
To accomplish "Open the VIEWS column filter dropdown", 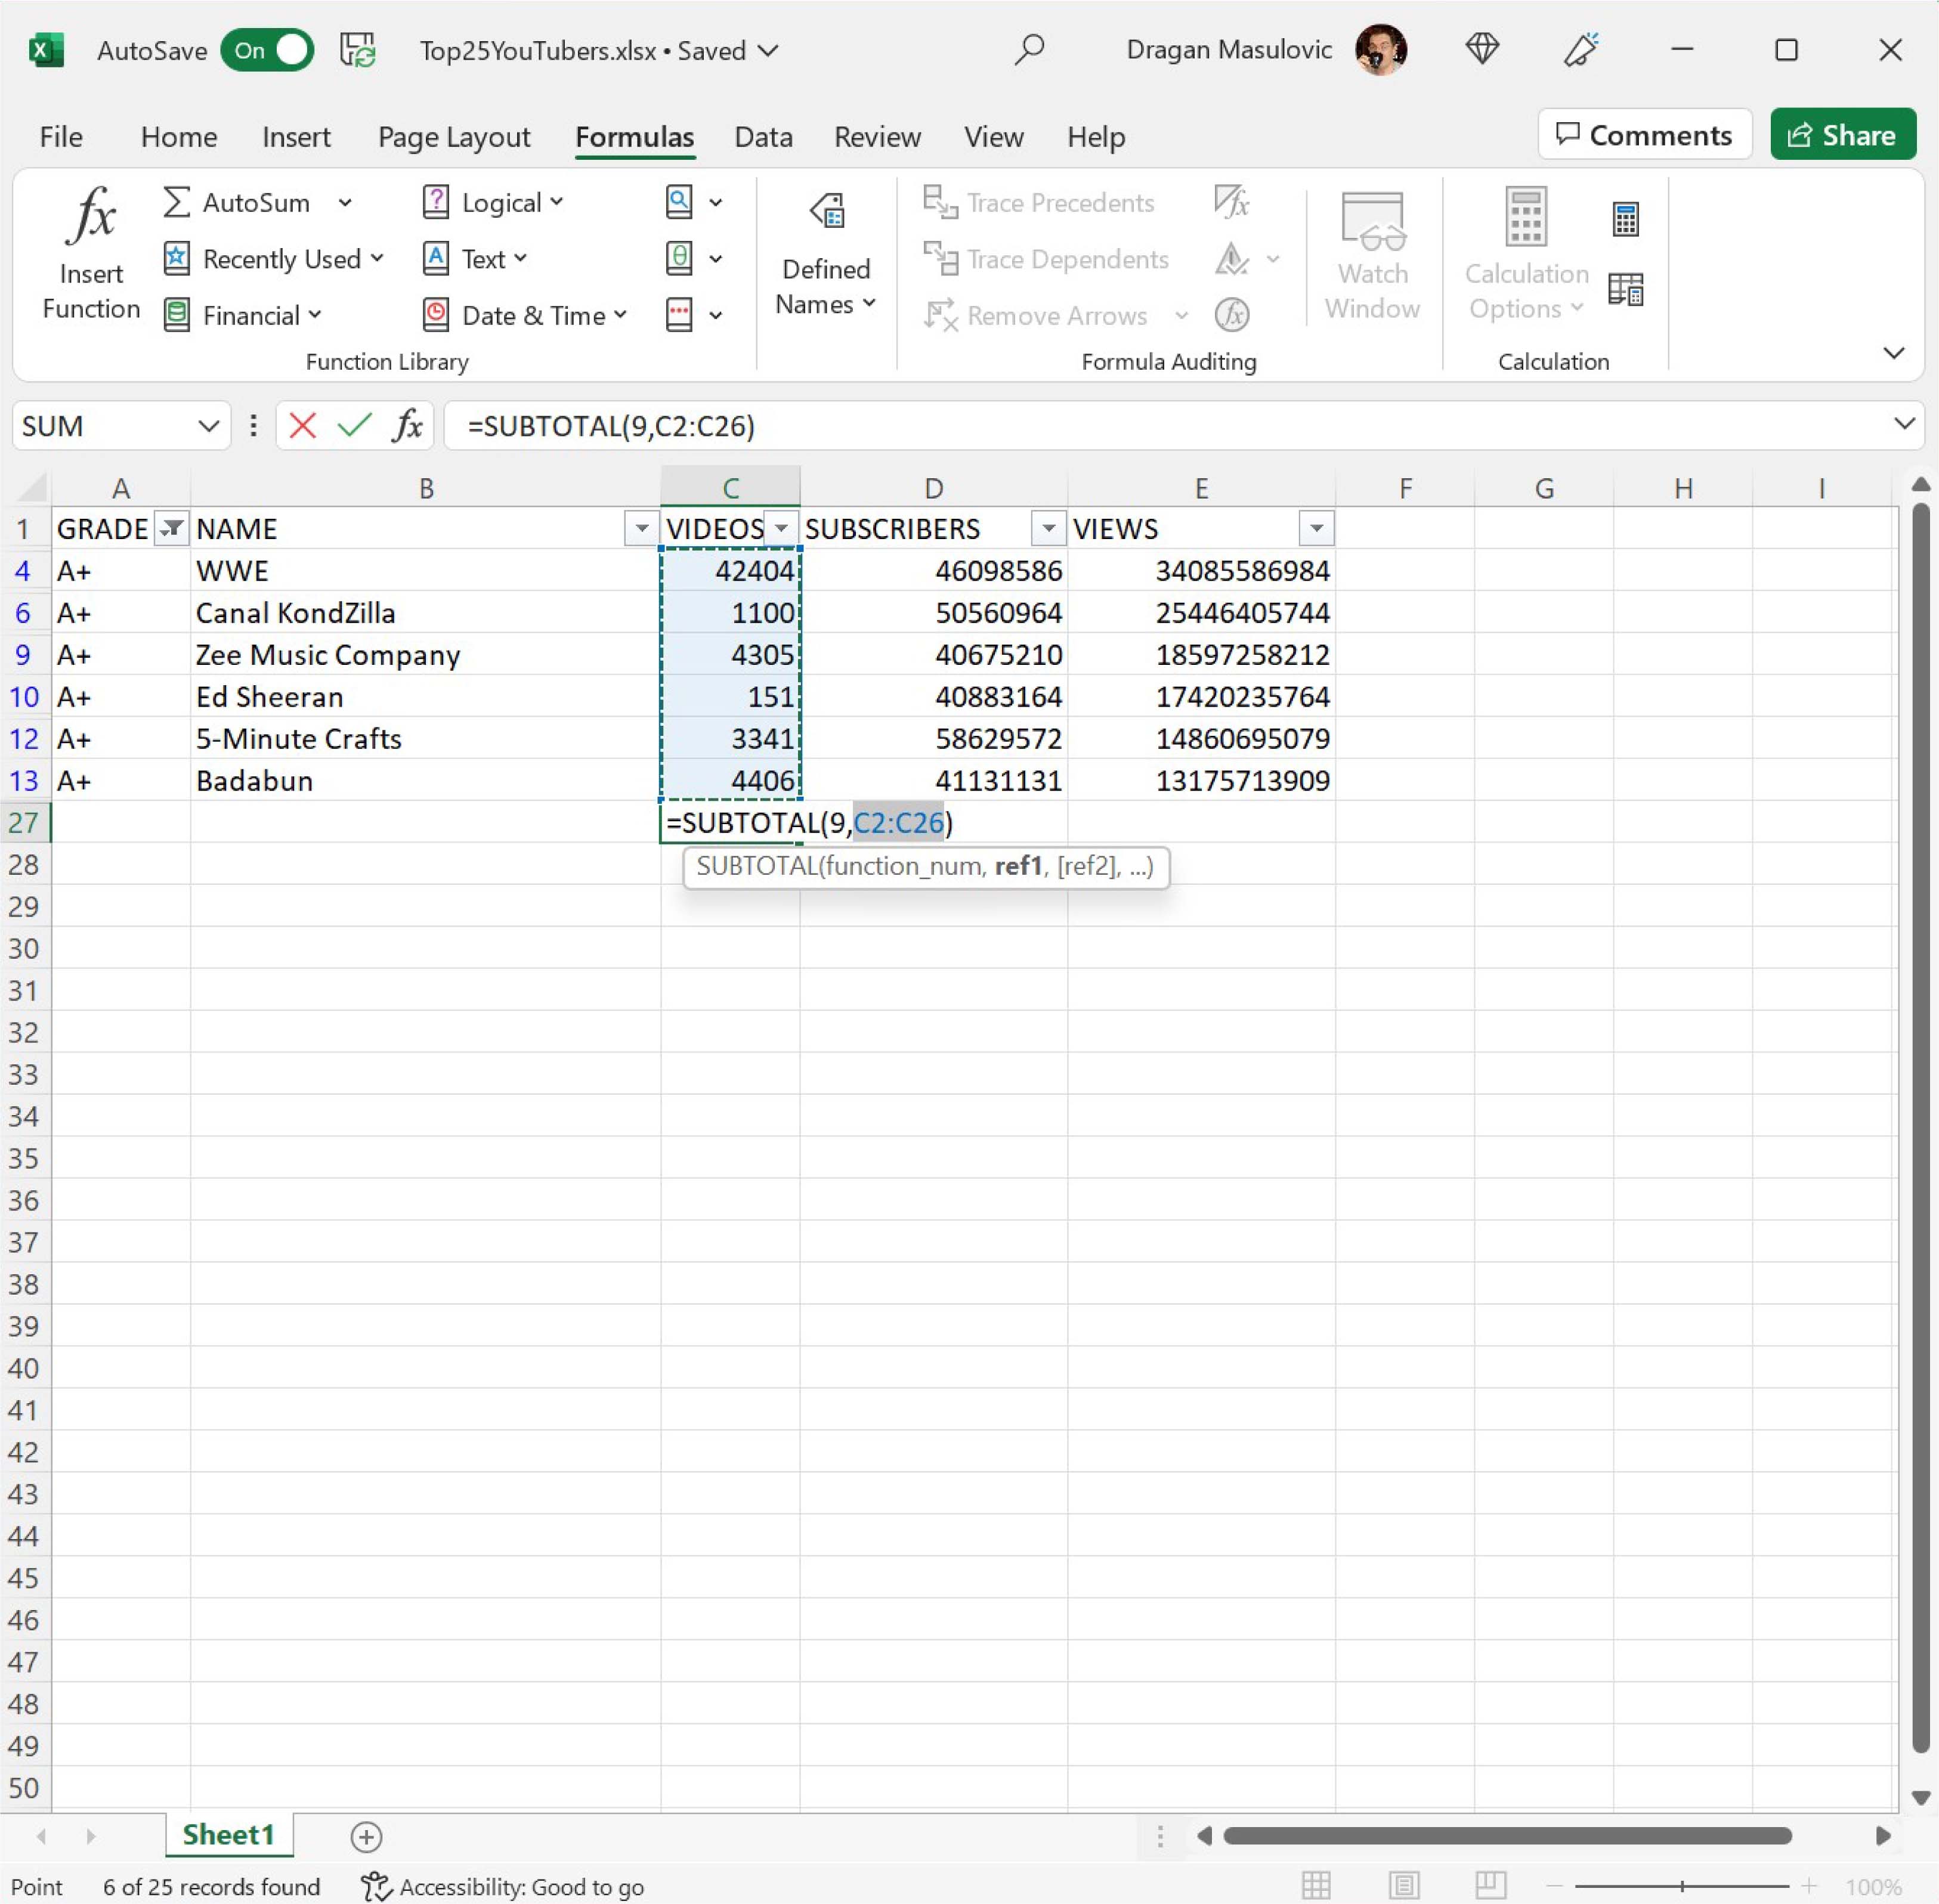I will pyautogui.click(x=1316, y=528).
